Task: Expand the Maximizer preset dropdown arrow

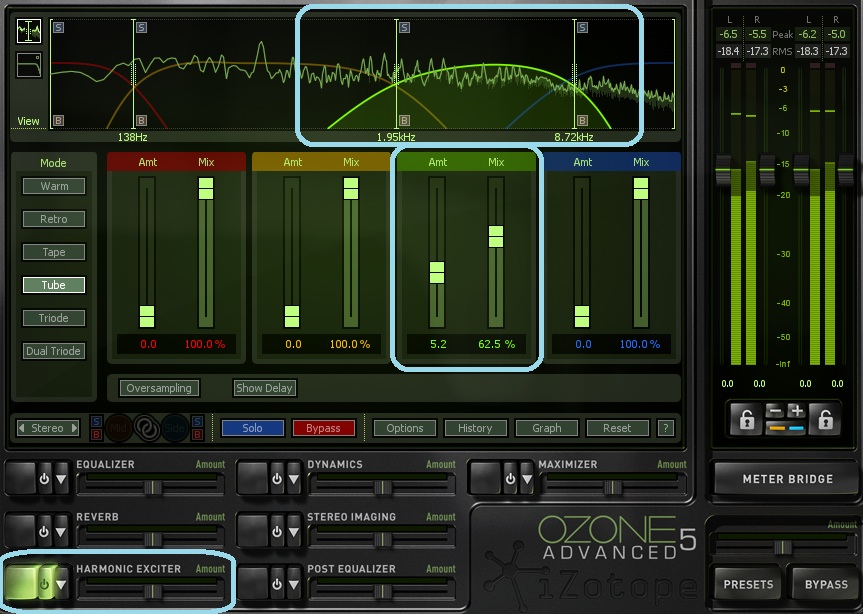Action: pos(527,479)
